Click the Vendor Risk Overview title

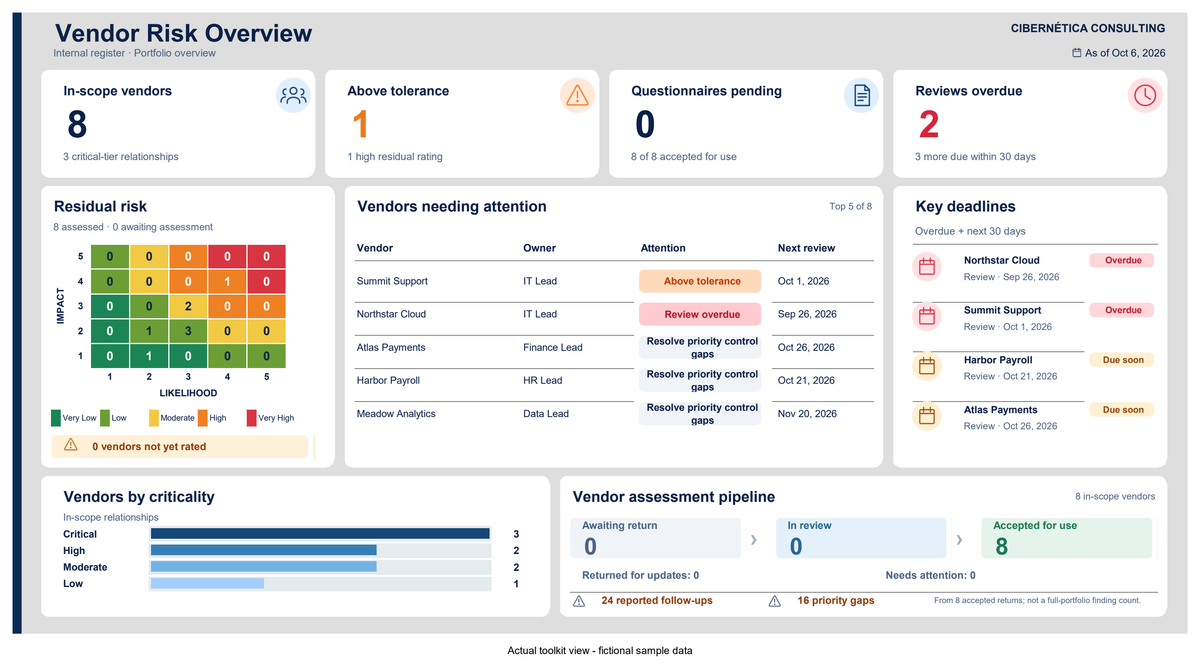(183, 33)
